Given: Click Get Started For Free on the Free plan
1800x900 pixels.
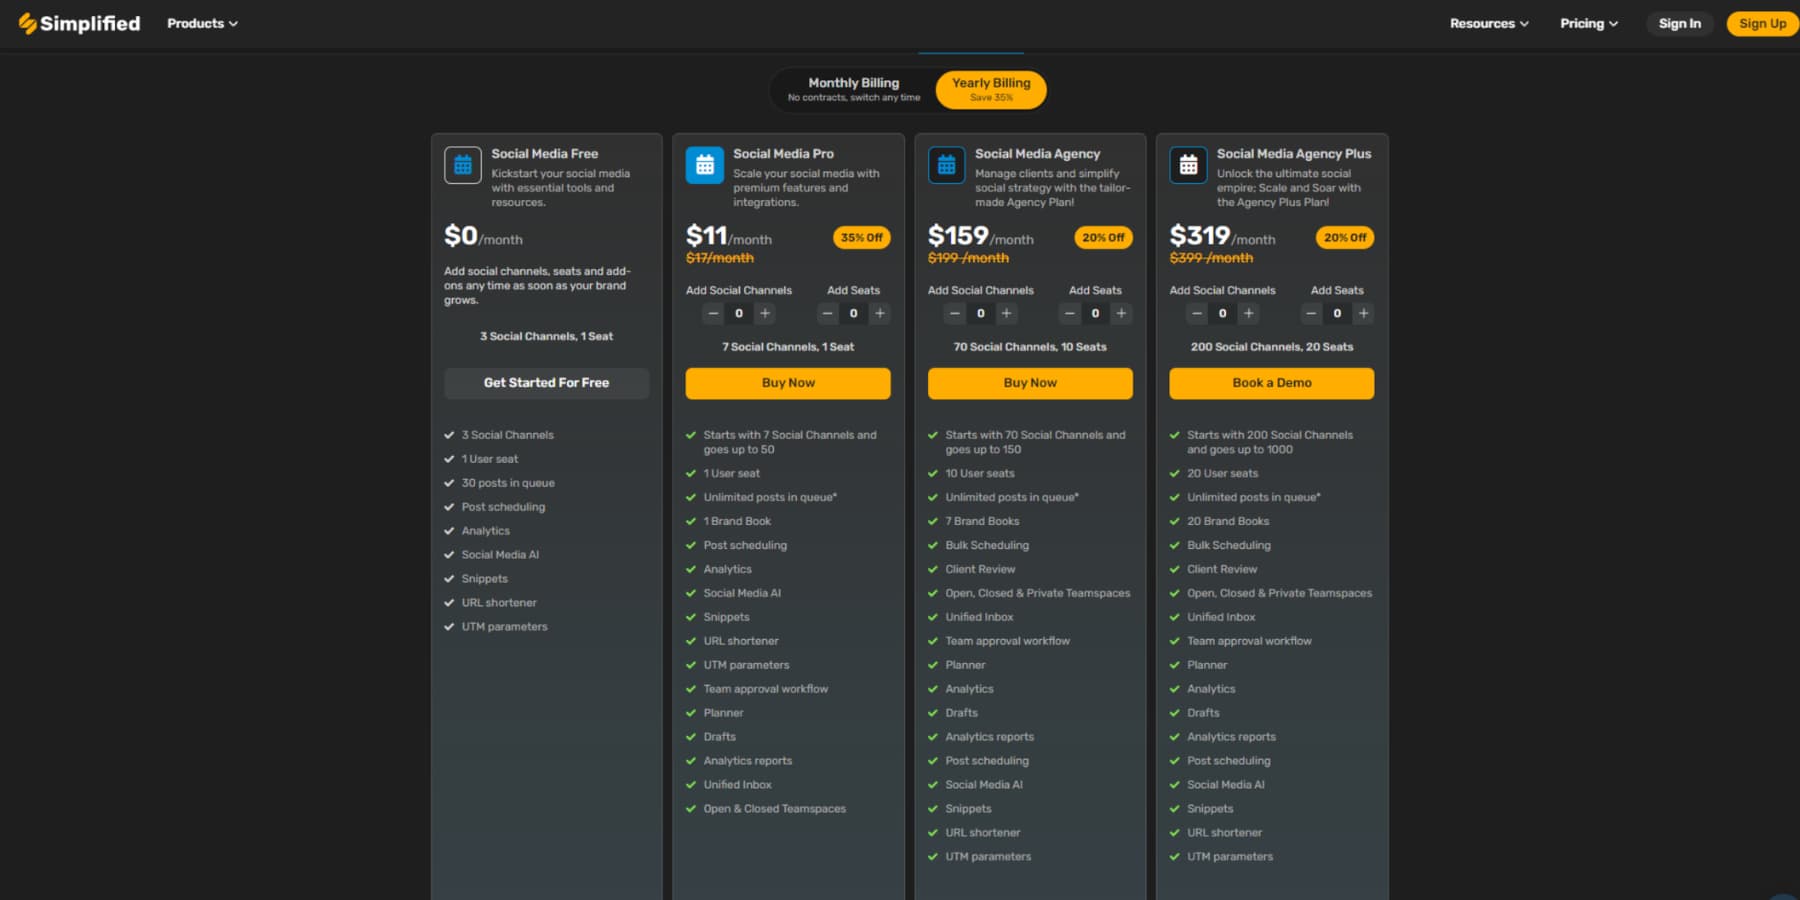Looking at the screenshot, I should (546, 383).
